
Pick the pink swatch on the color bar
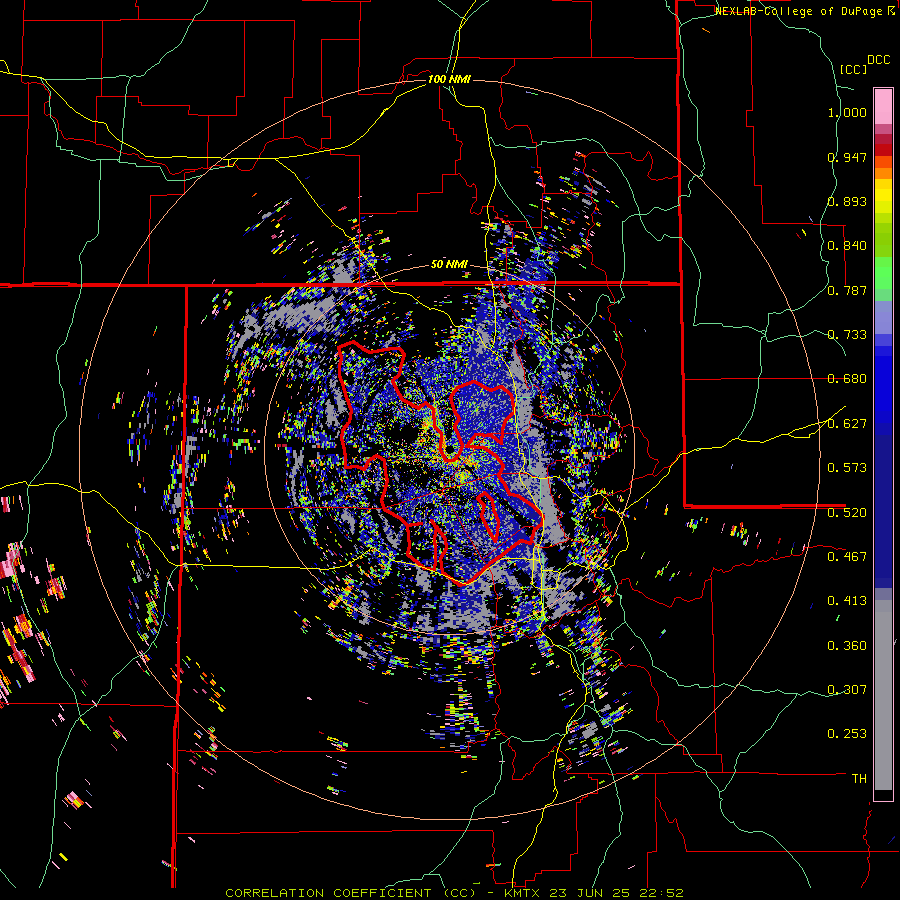[x=883, y=106]
